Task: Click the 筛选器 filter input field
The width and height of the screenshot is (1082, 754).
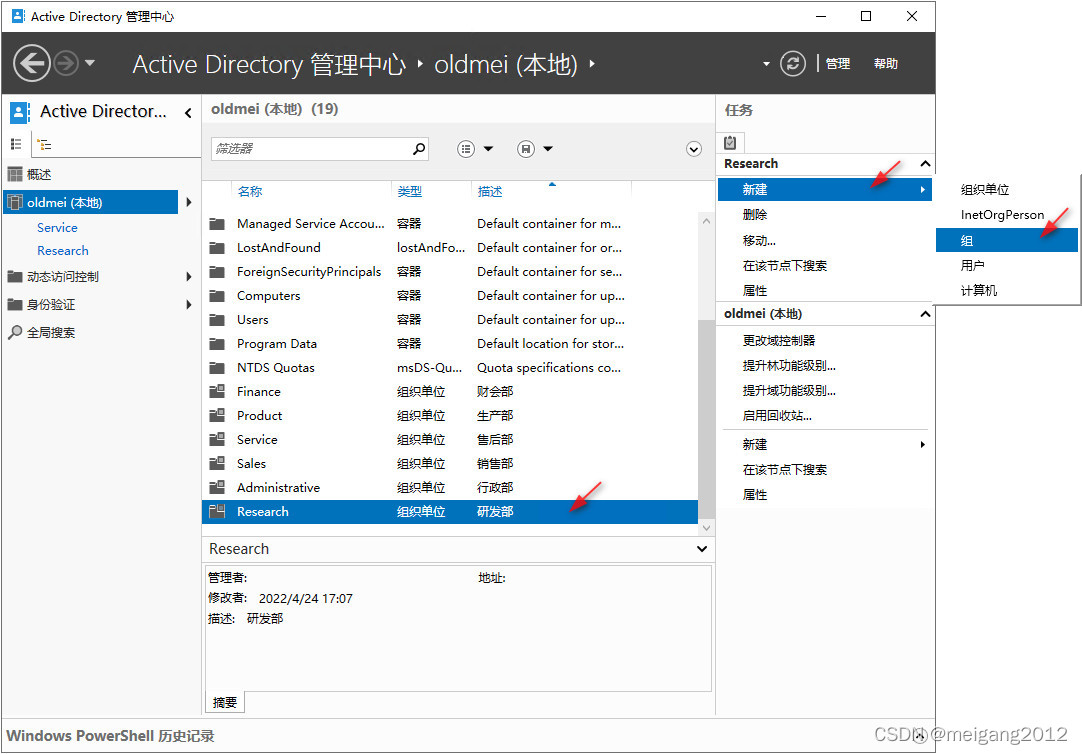Action: (310, 149)
